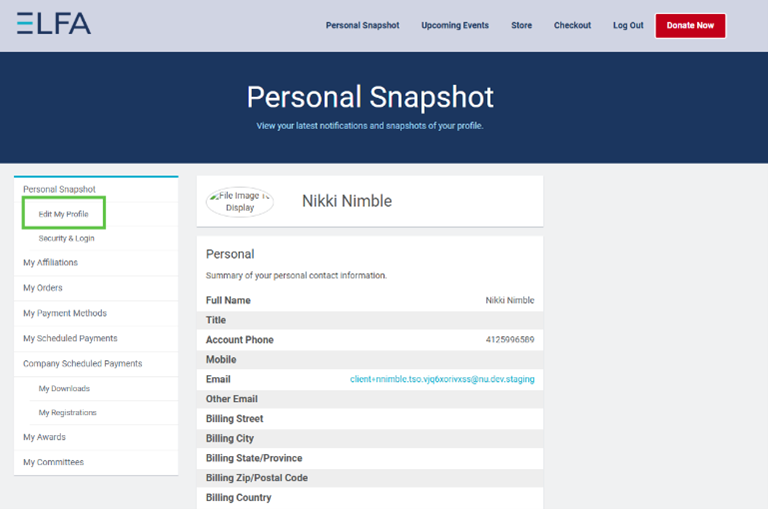Open My Downloads in the sidebar
Screen dimensions: 768x509
tap(64, 388)
